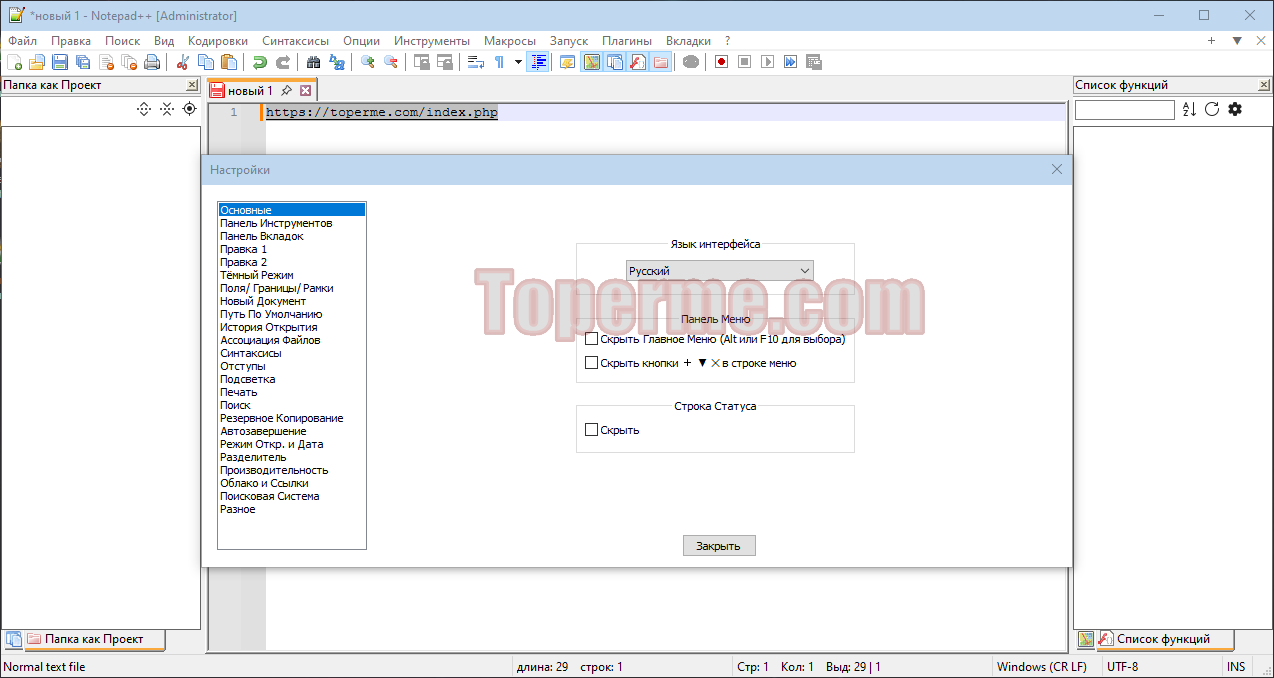Enable Скрыть Главное Меню checkbox
Screen dimensions: 1274x678
(x=592, y=339)
